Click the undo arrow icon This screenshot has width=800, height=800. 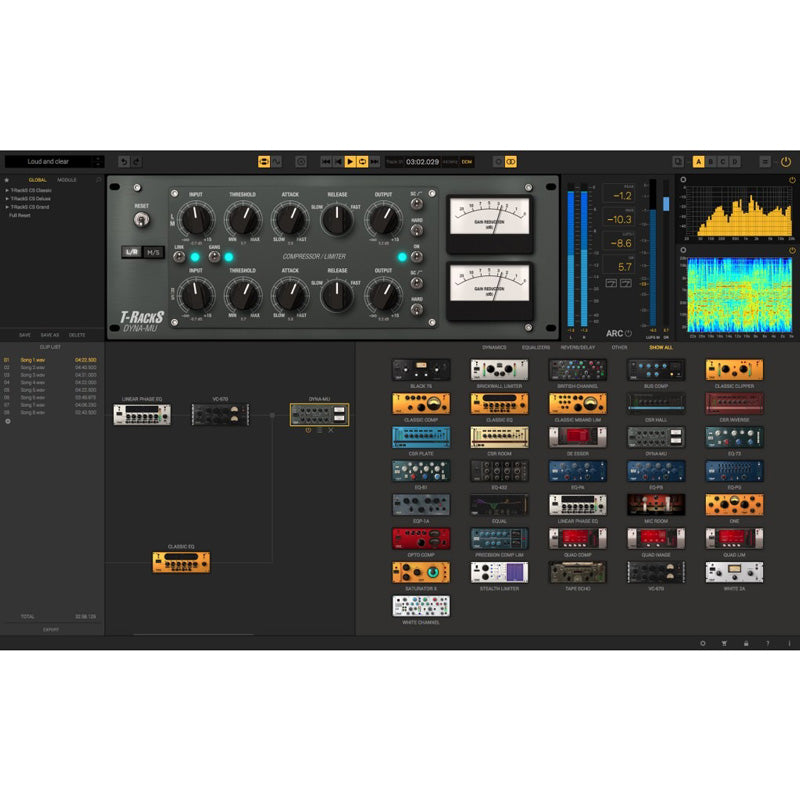(123, 161)
